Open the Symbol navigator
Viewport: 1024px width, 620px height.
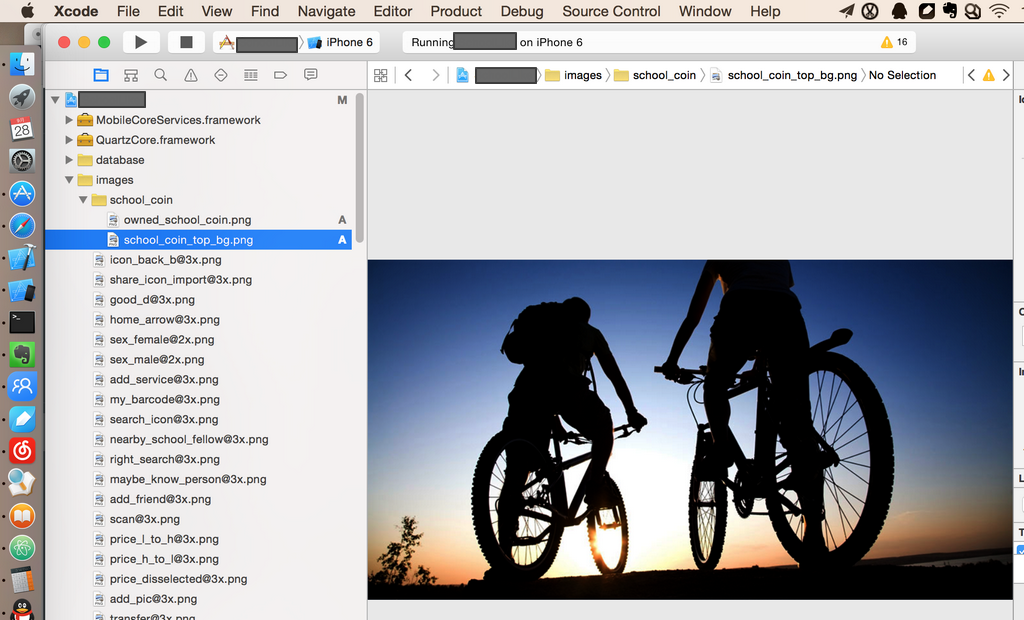click(130, 75)
